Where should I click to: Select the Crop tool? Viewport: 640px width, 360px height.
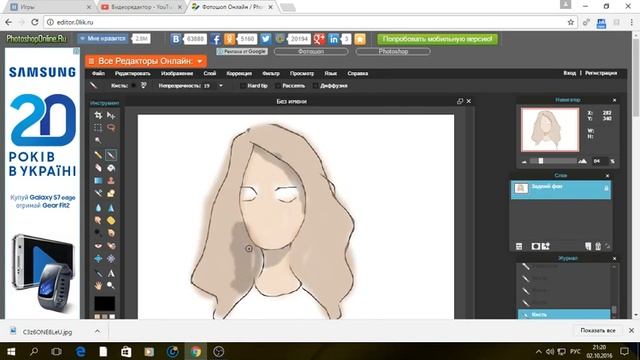98,115
